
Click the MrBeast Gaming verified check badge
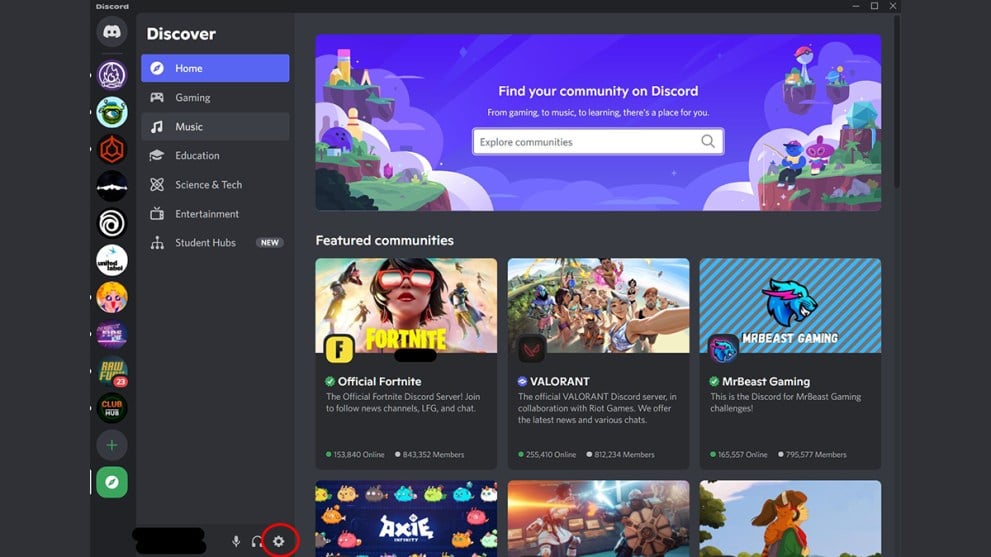coord(714,381)
